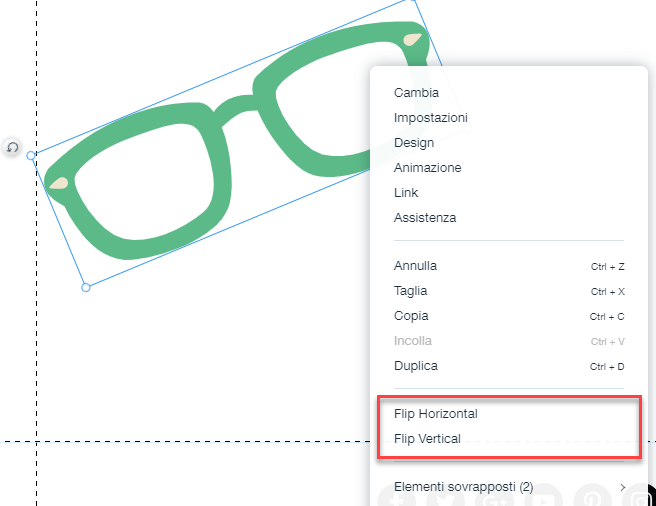Click the rotate handle icon beside the glasses
656x506 pixels.
[12, 148]
